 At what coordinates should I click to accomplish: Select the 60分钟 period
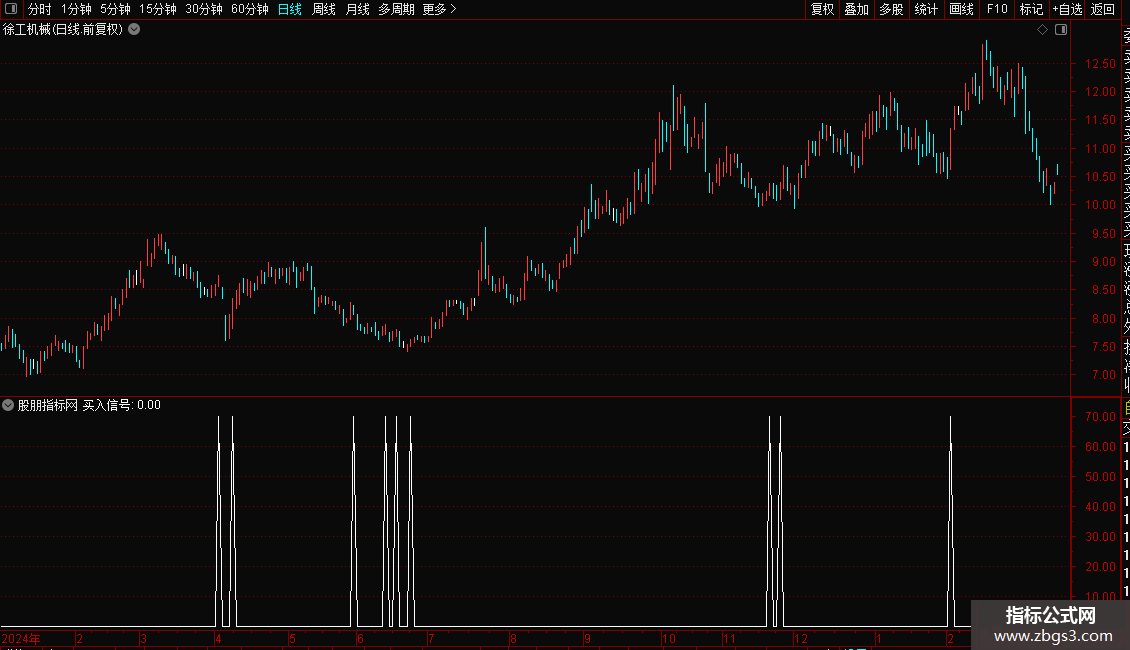(250, 9)
